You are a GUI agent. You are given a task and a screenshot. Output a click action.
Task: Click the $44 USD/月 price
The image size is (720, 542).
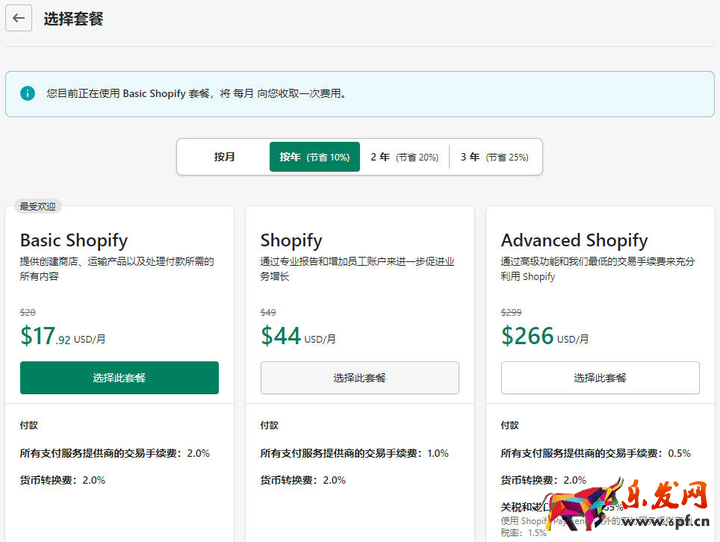[x=298, y=336]
